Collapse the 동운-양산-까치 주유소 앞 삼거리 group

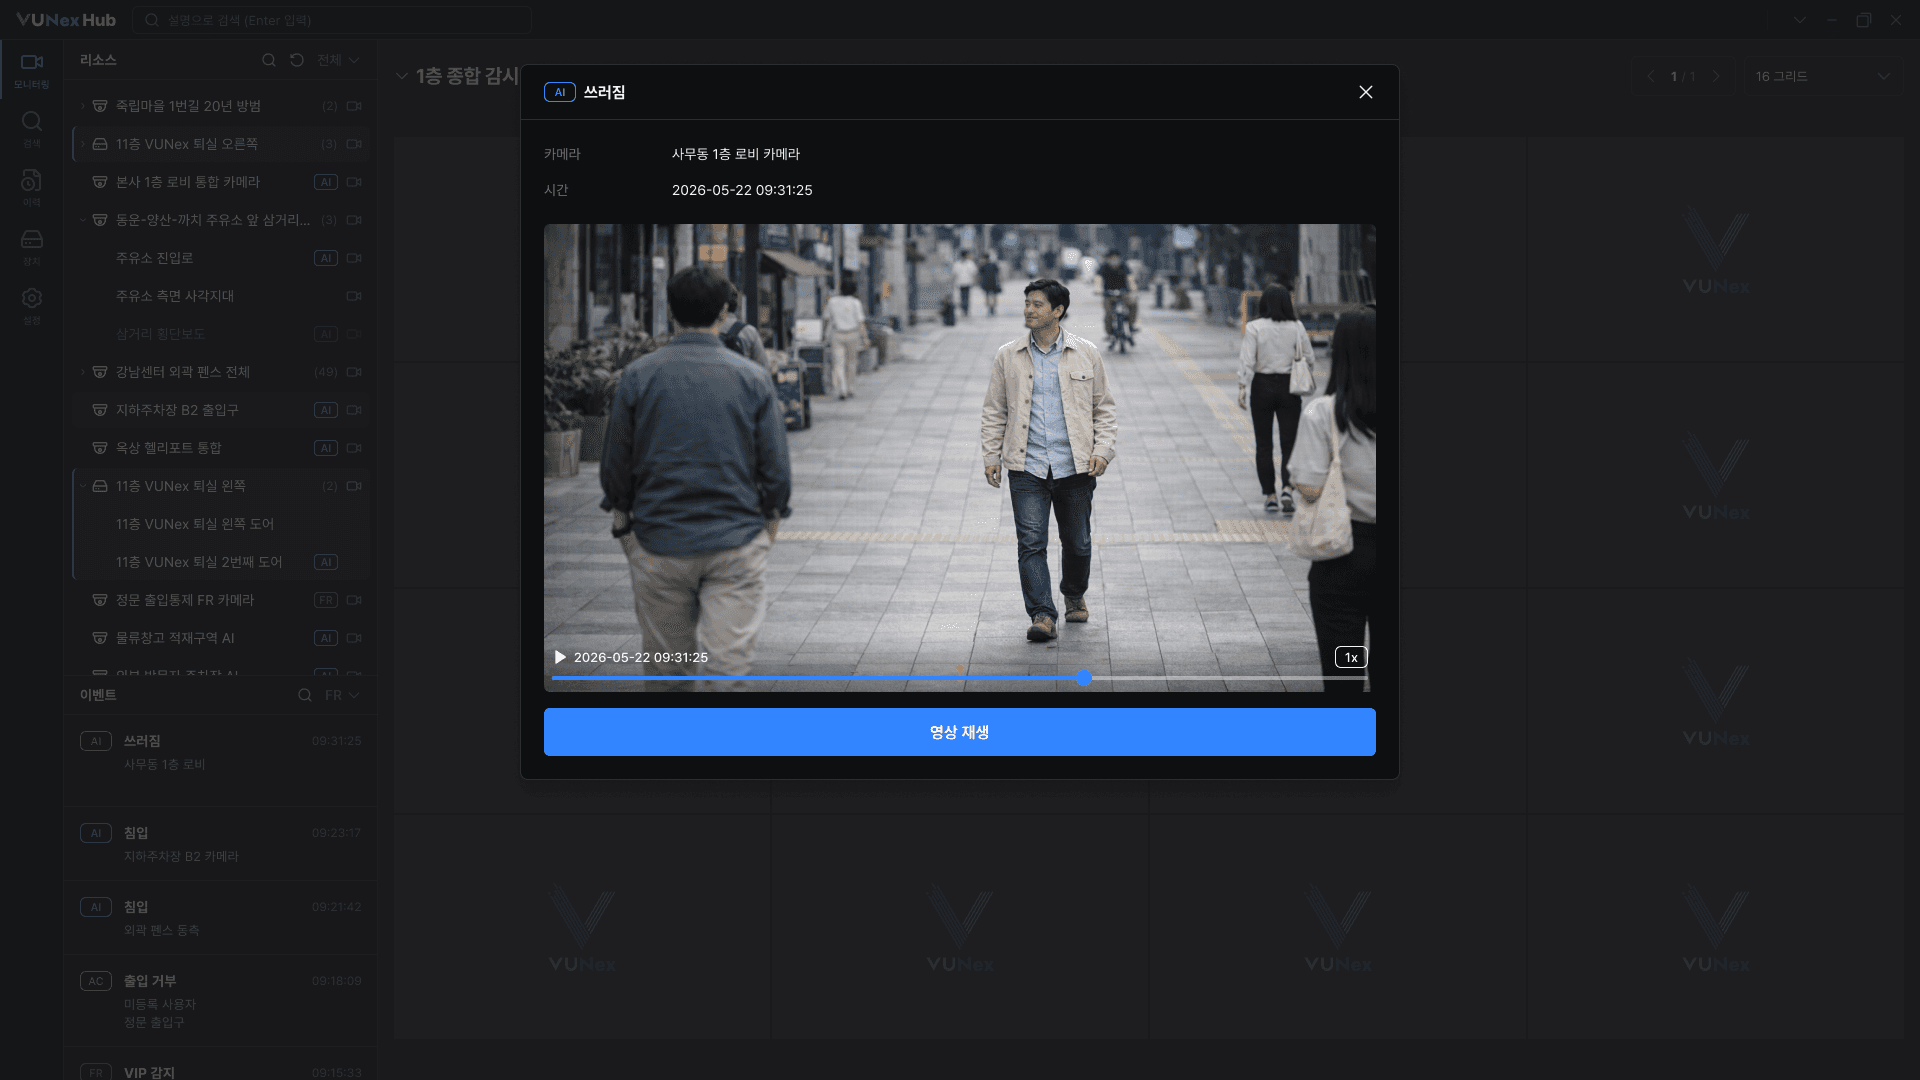82,220
